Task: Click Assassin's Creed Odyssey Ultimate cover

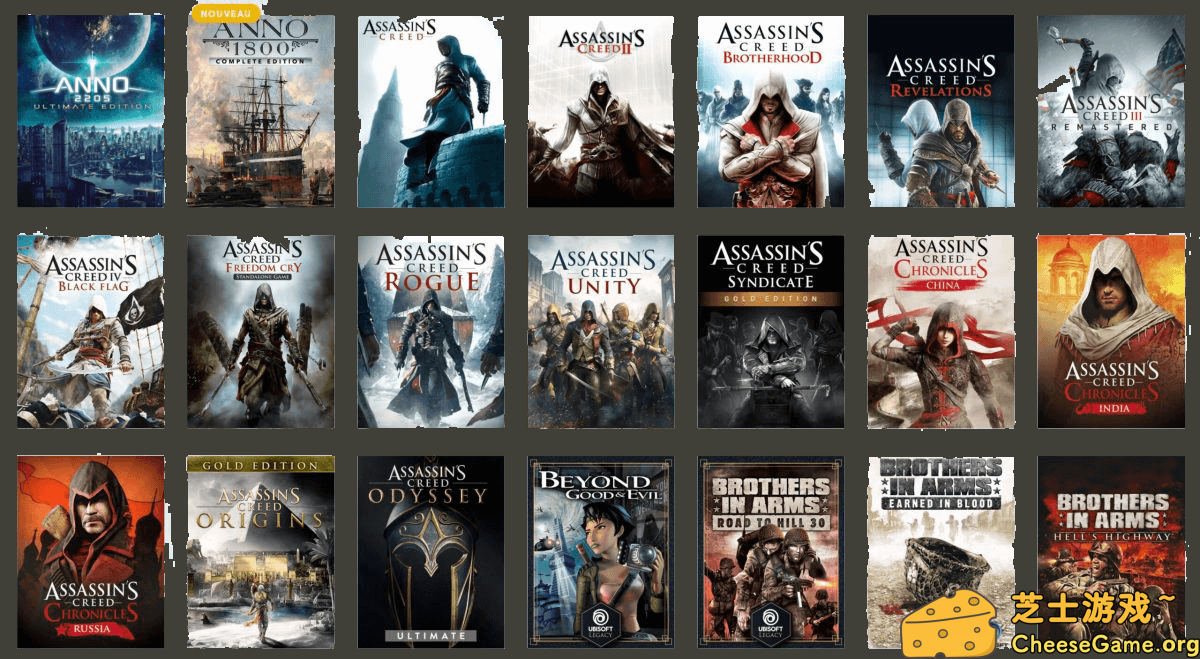Action: pos(431,551)
